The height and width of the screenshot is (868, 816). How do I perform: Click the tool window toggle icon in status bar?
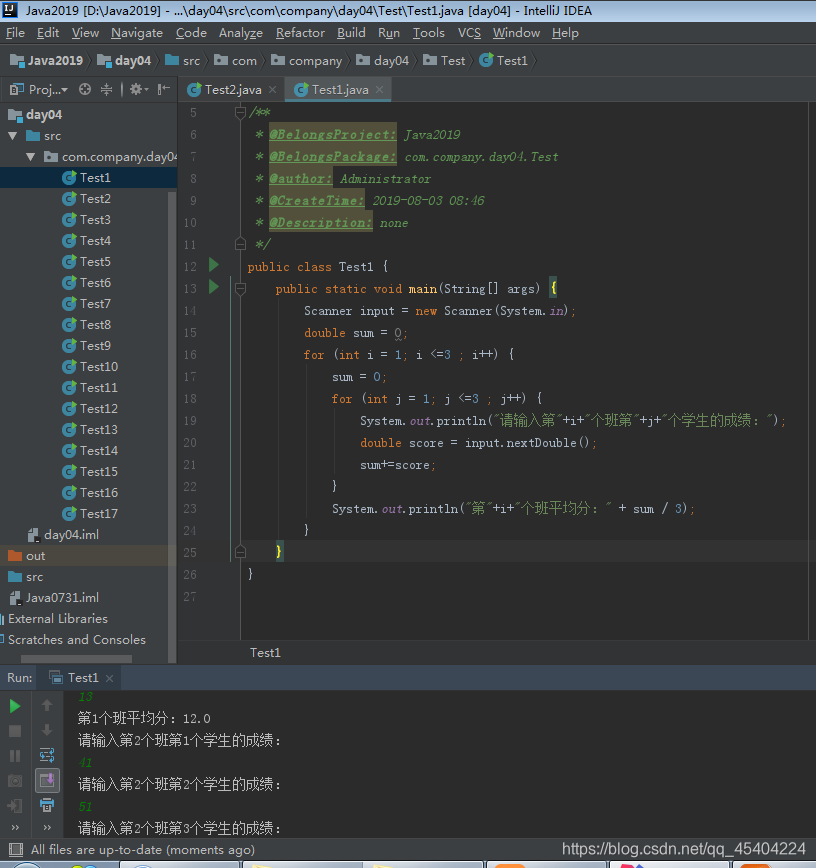[x=16, y=850]
